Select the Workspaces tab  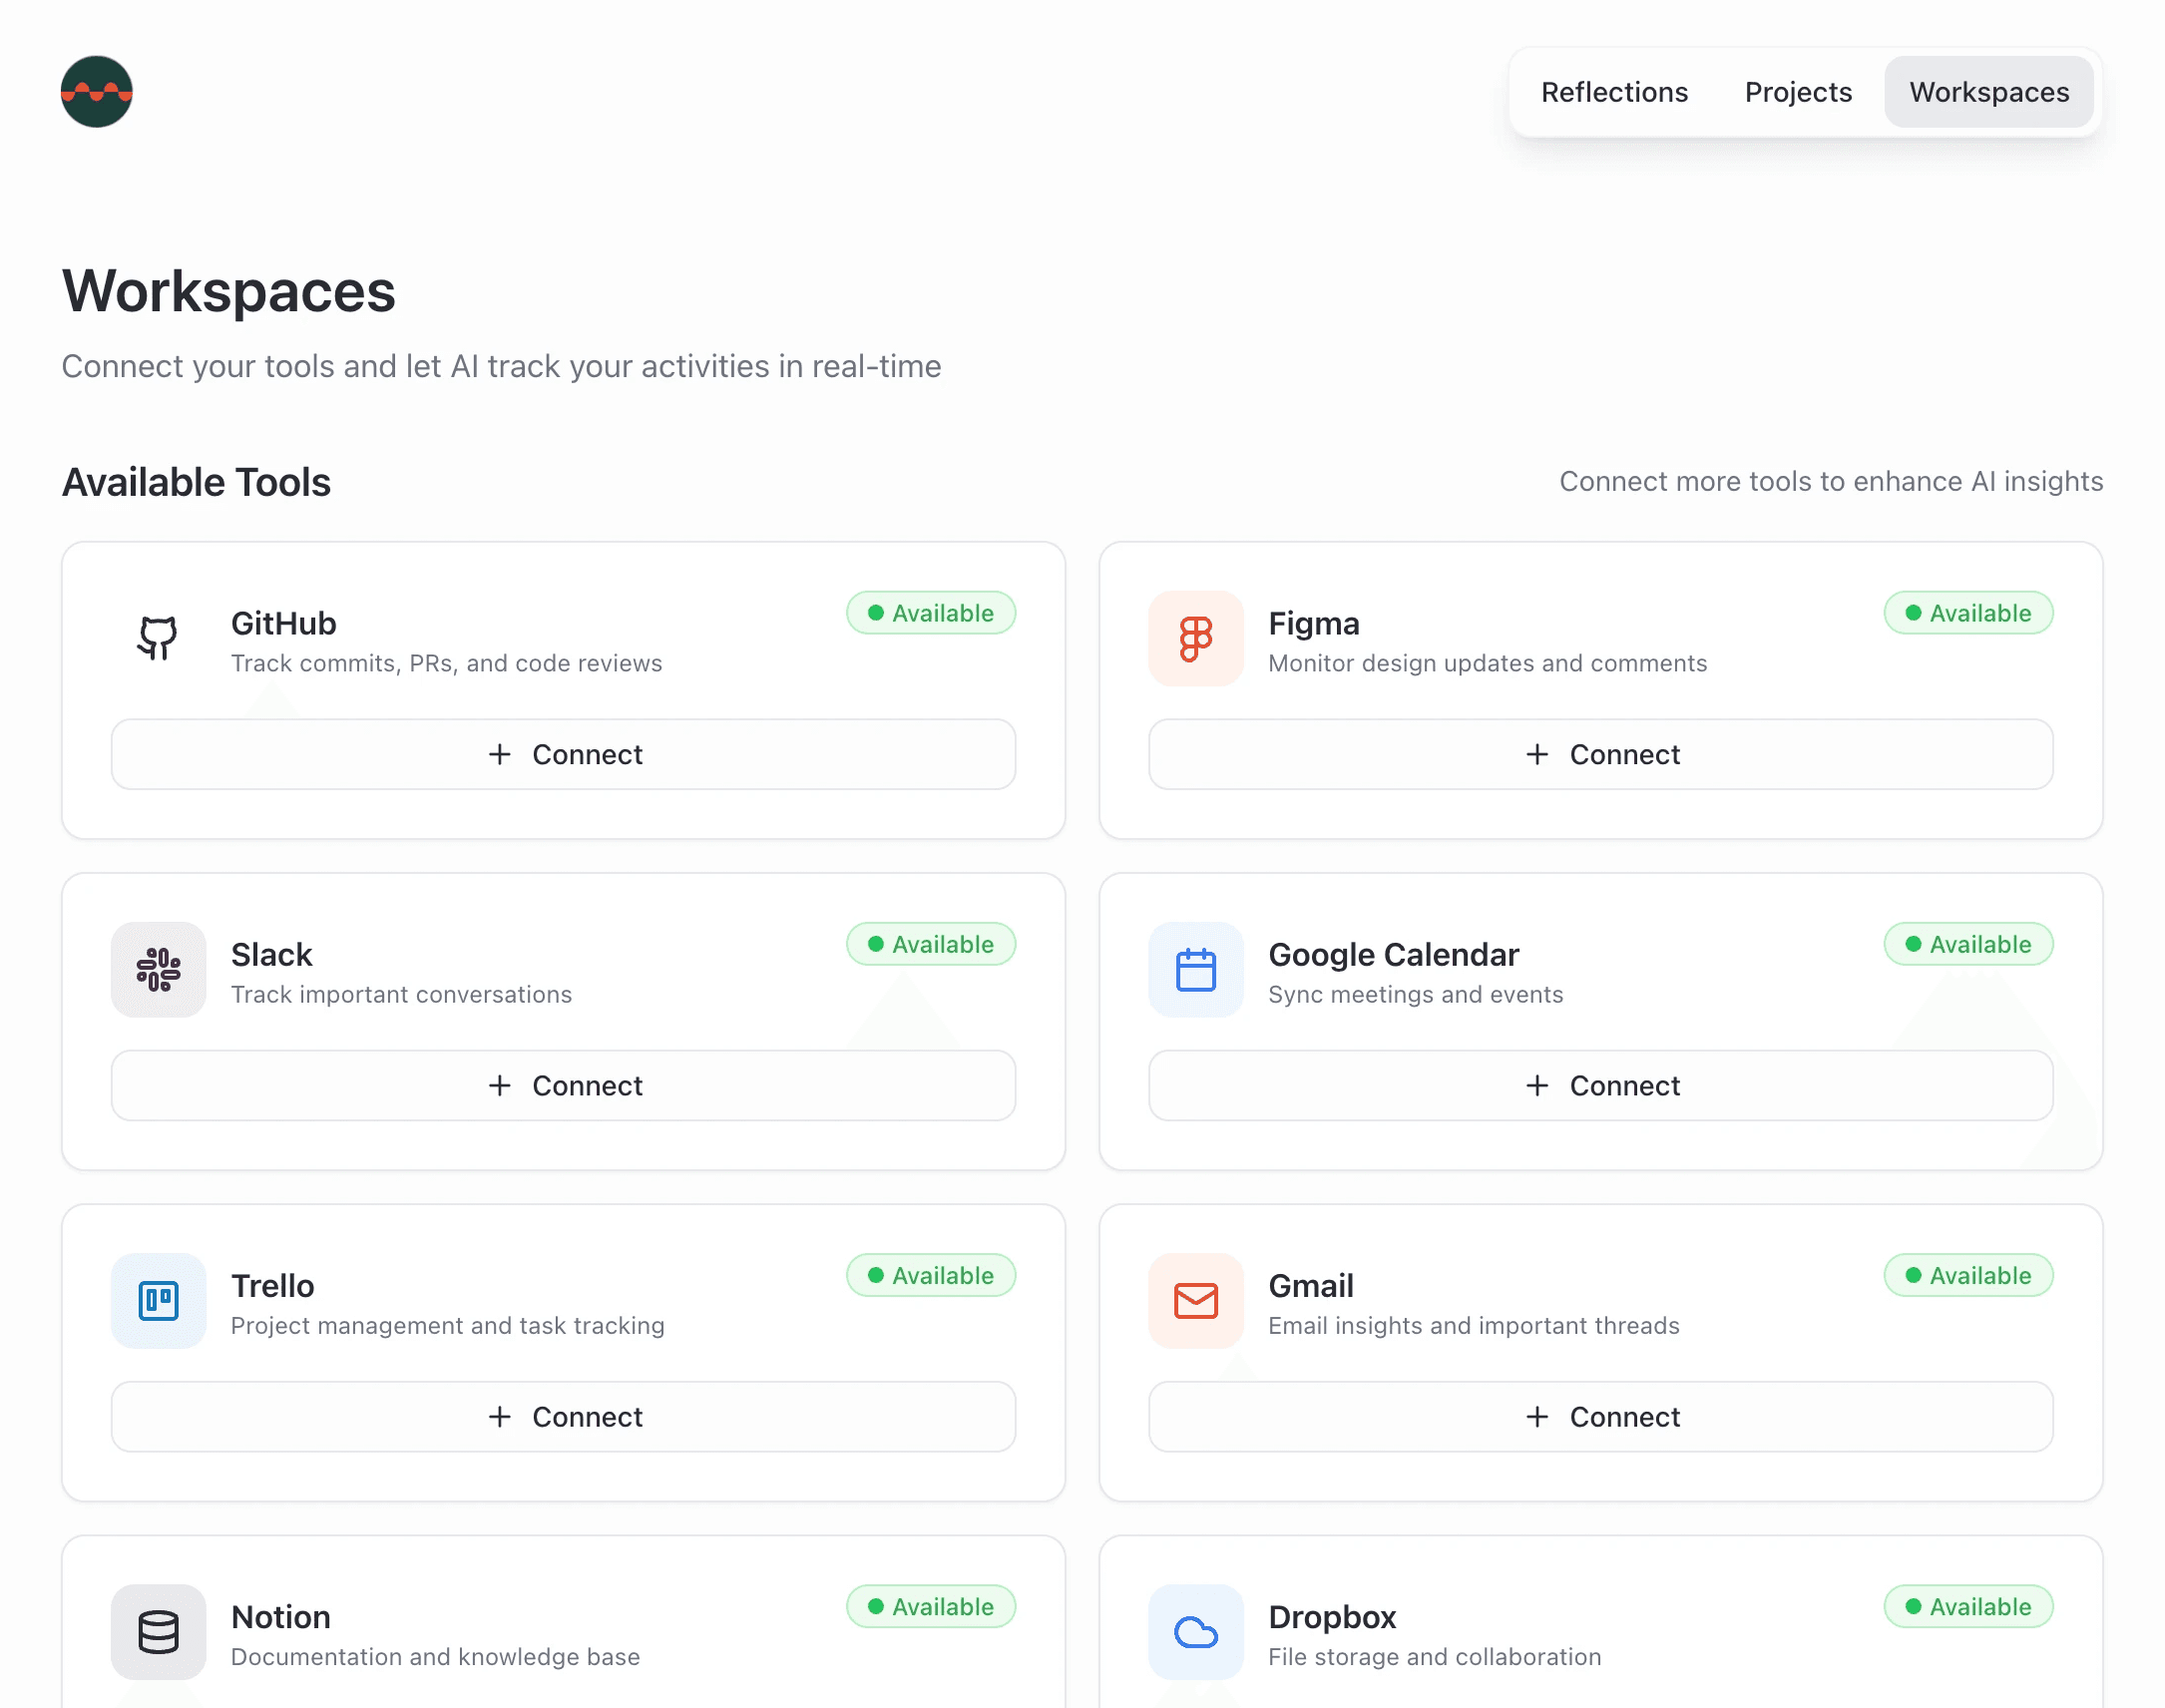point(1987,92)
